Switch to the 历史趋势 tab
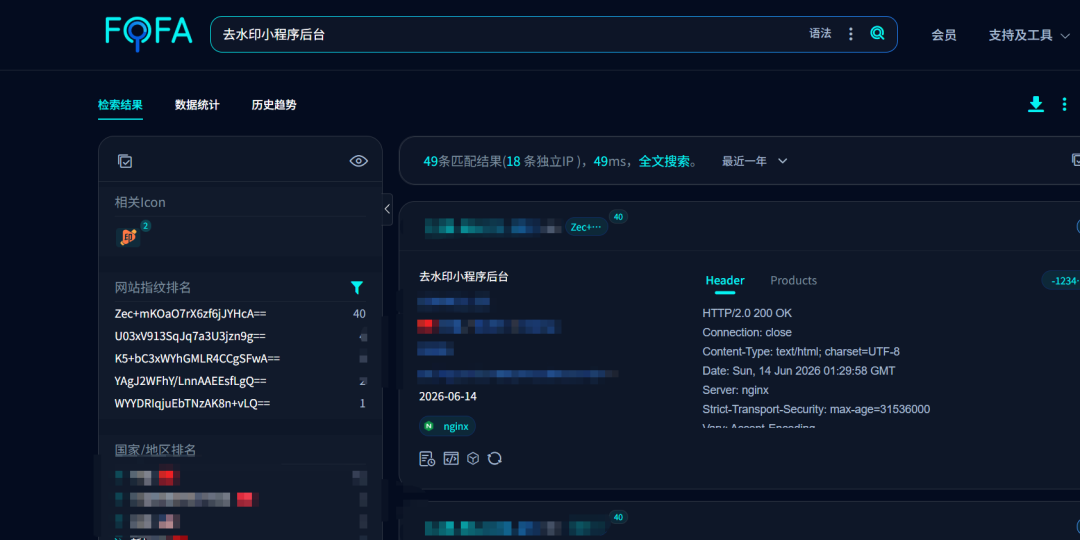1080x540 pixels. click(274, 105)
